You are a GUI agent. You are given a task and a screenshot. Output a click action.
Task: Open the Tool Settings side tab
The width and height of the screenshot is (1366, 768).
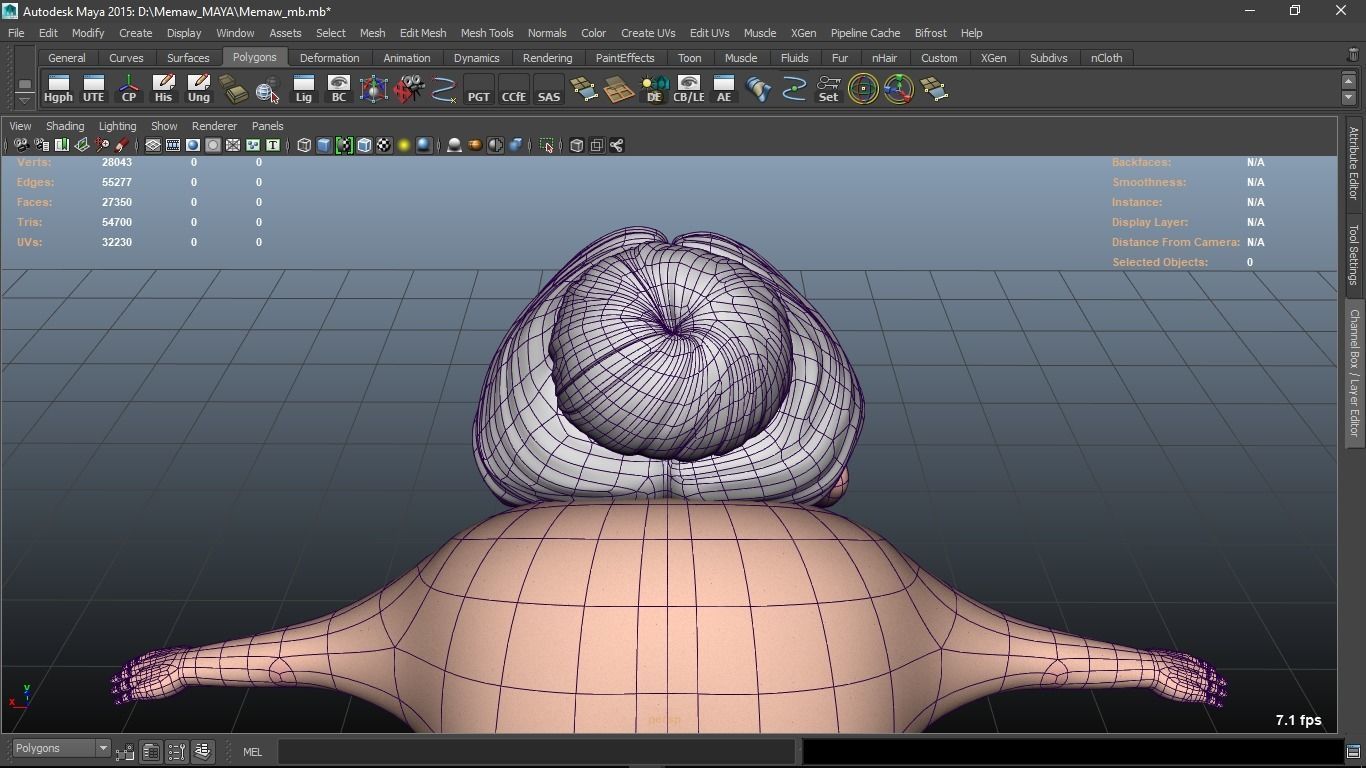click(x=1354, y=254)
